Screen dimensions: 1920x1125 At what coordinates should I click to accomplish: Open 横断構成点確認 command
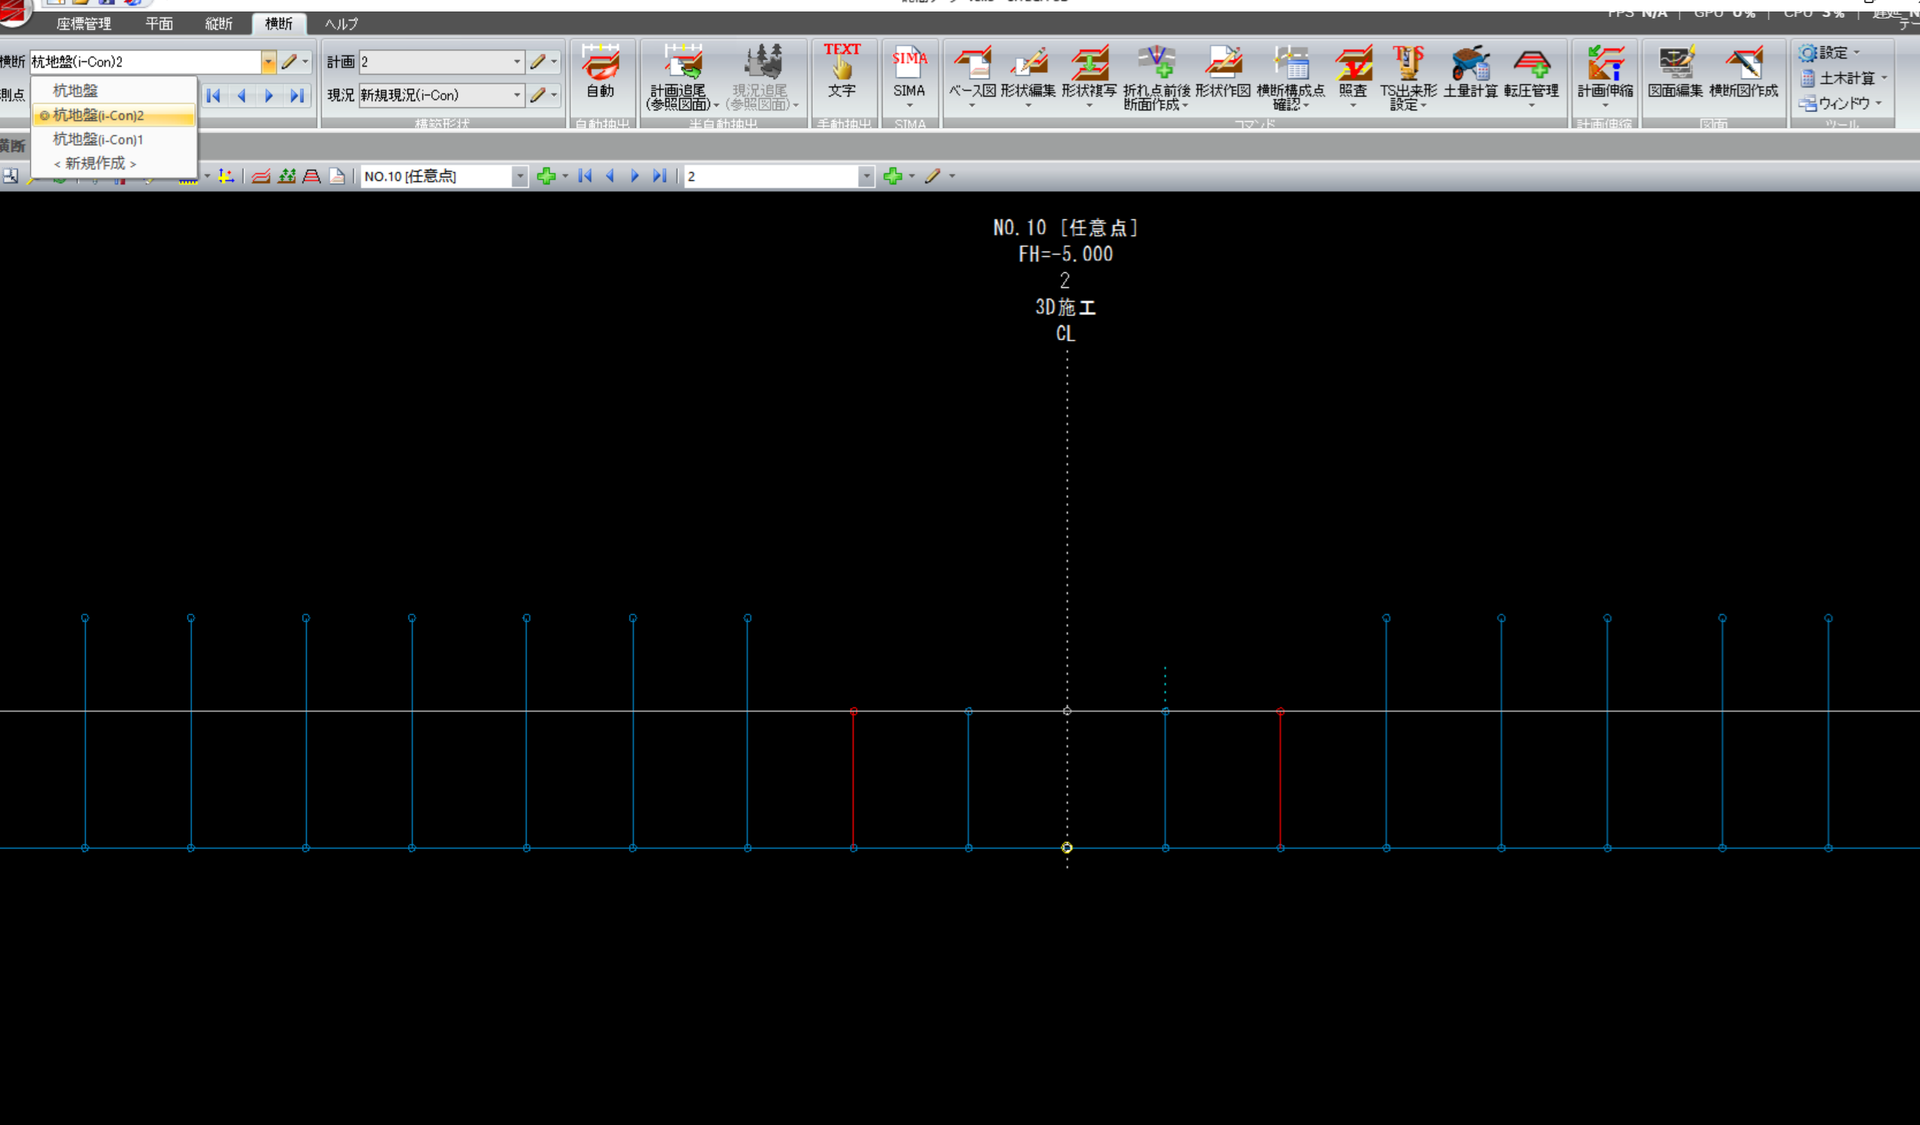(x=1290, y=77)
